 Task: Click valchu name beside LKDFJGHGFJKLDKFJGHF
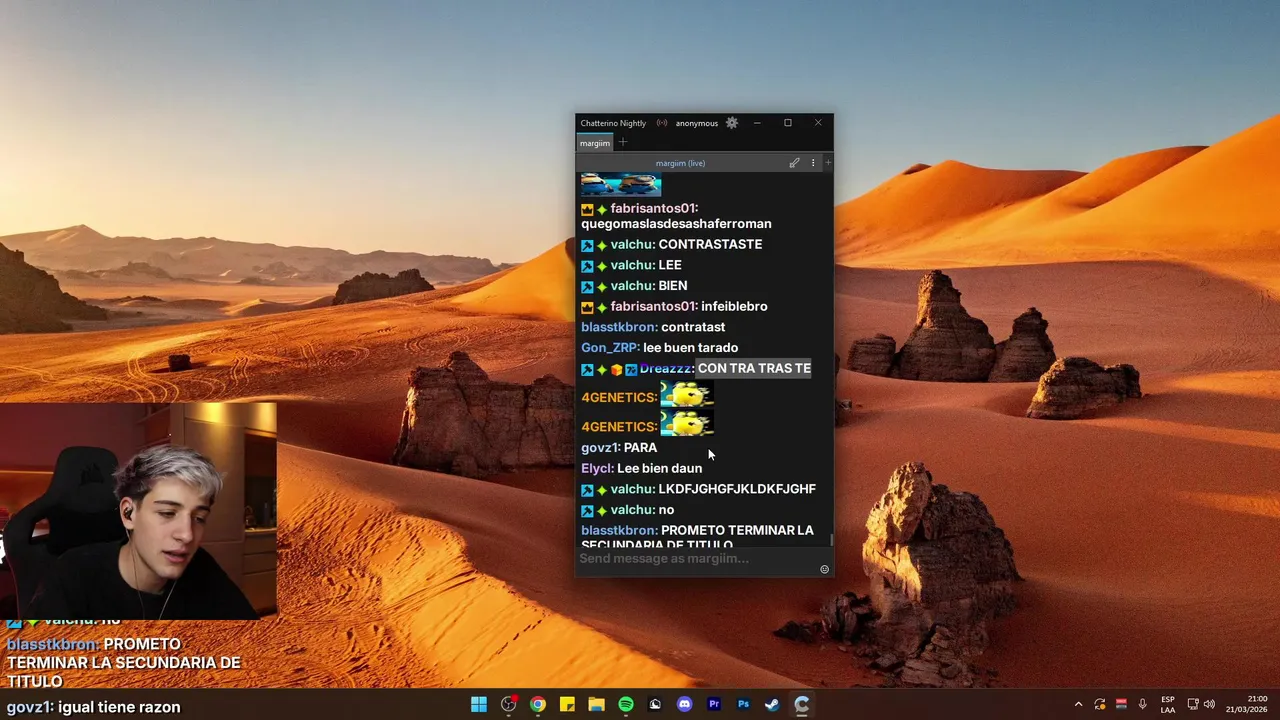632,489
